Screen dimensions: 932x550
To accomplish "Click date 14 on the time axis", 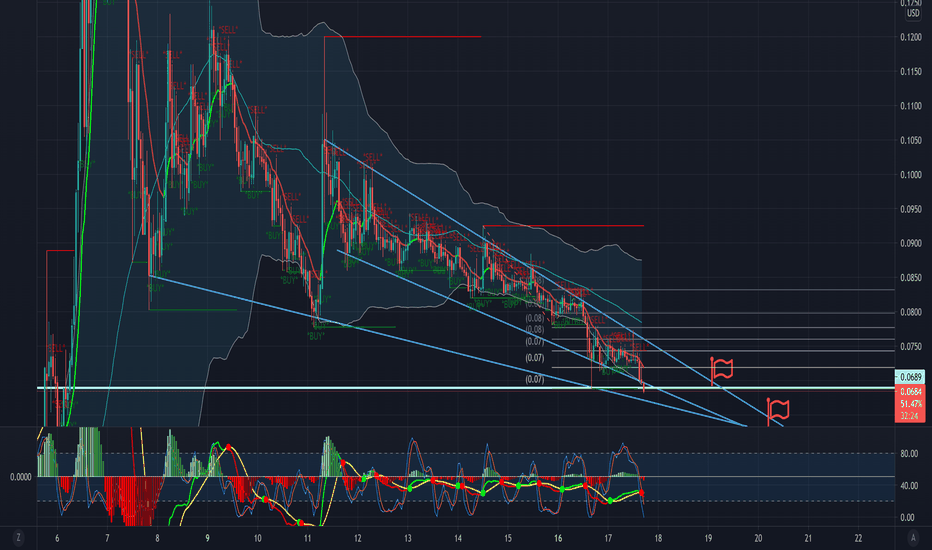I will pos(458,538).
